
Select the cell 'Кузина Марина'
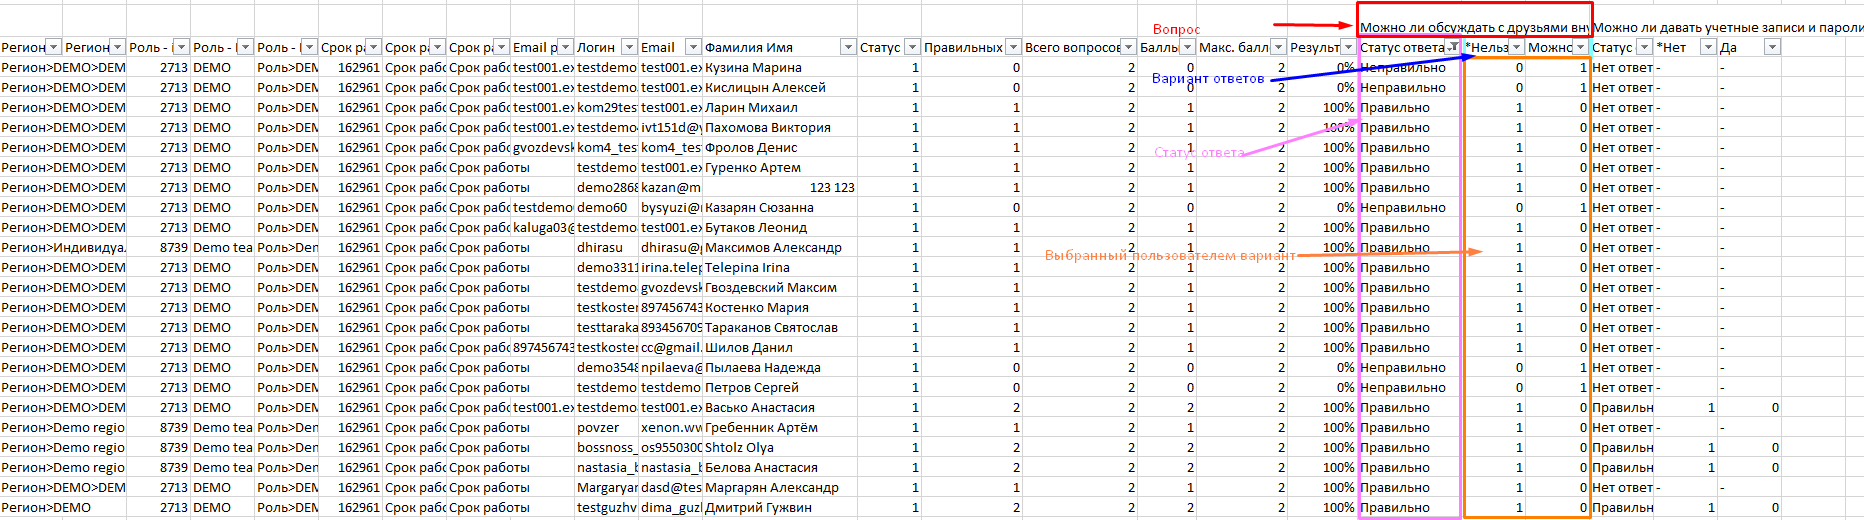pos(780,67)
